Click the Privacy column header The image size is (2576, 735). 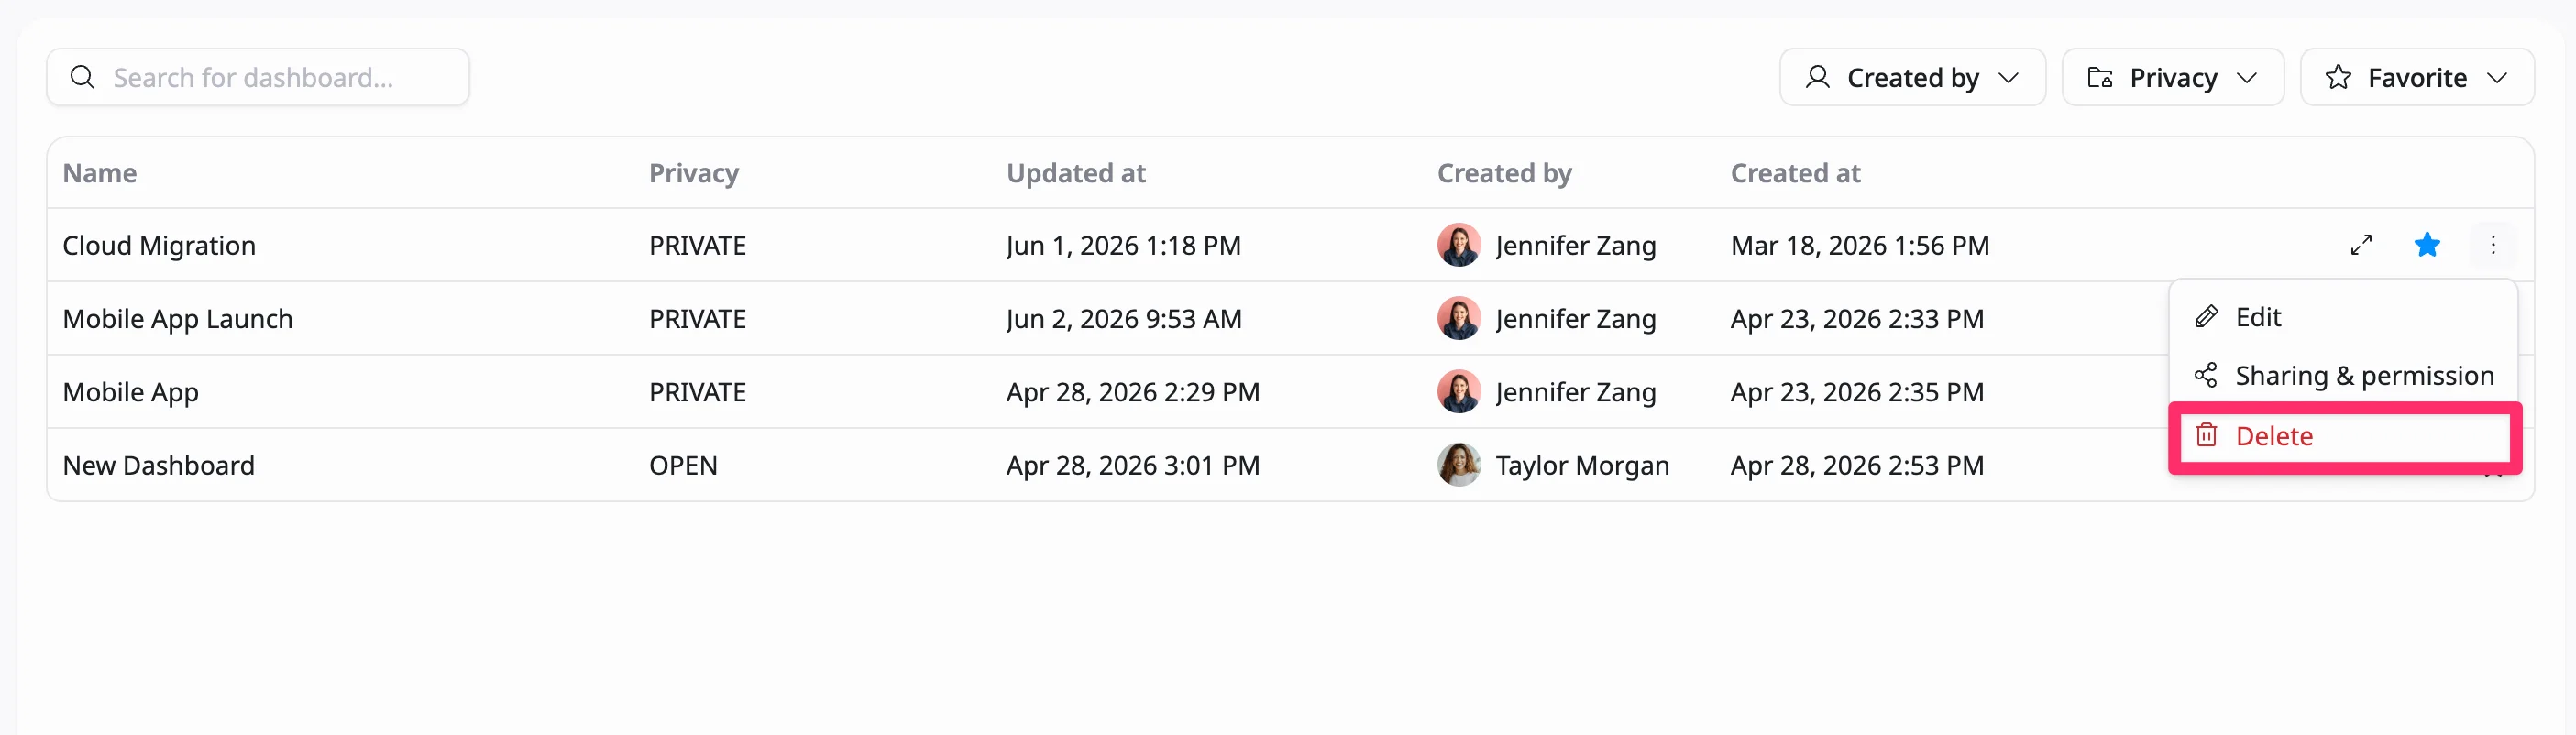point(694,173)
